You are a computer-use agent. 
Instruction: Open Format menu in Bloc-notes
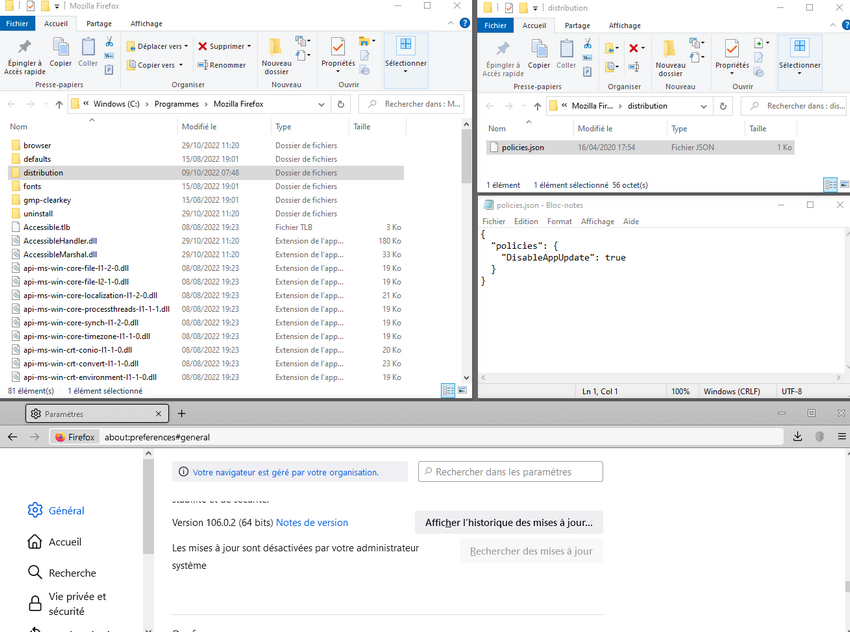point(559,221)
